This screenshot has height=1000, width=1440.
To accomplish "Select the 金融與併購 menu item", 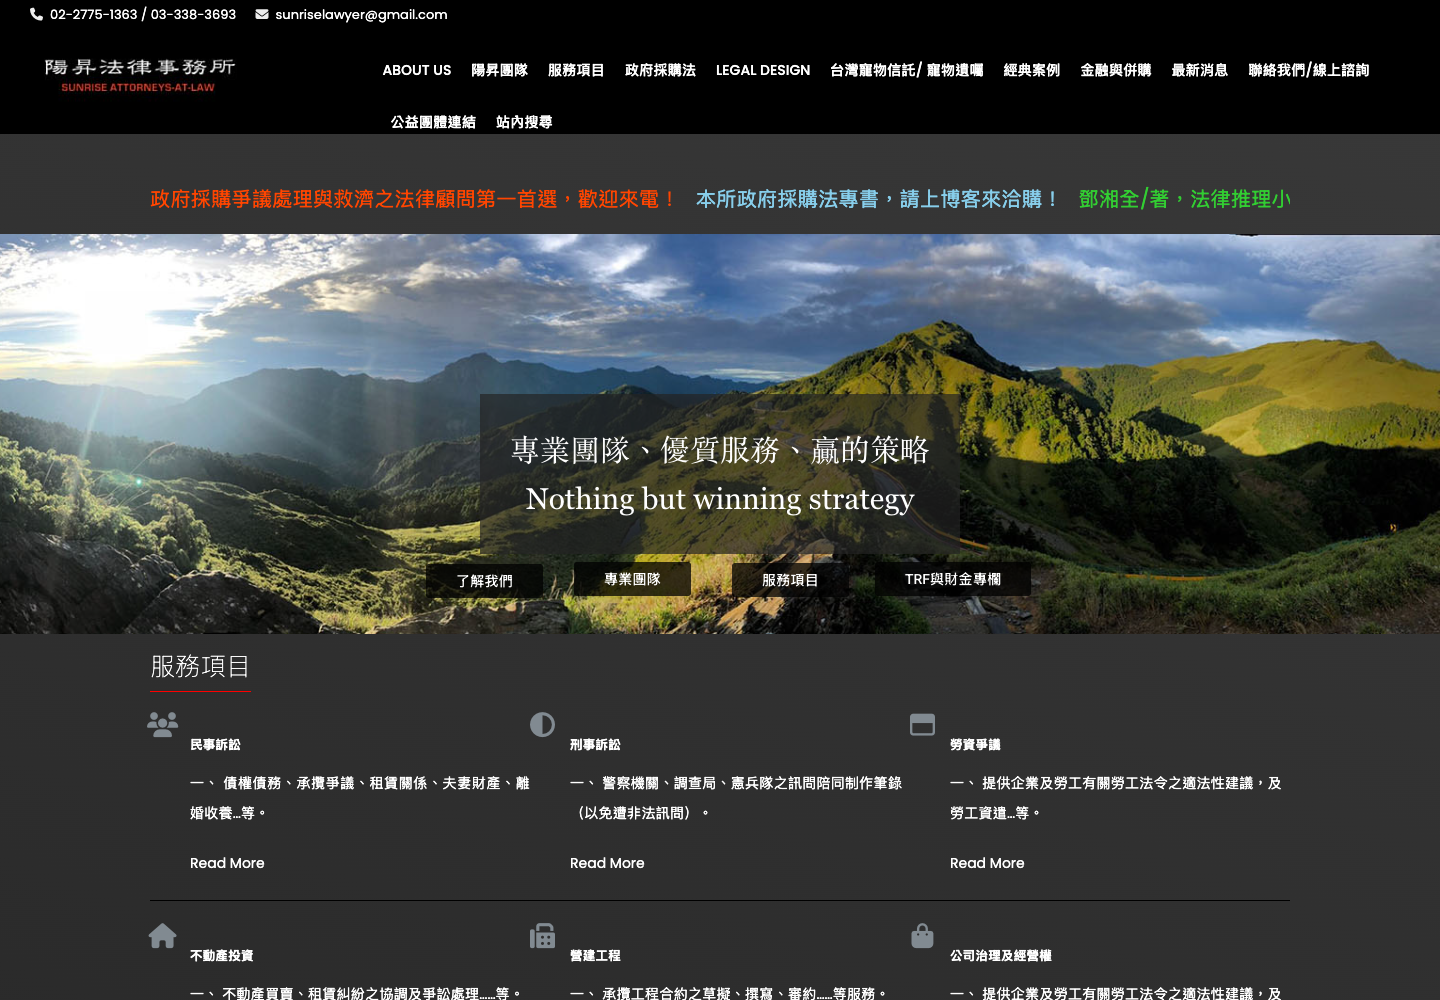I will [x=1116, y=70].
